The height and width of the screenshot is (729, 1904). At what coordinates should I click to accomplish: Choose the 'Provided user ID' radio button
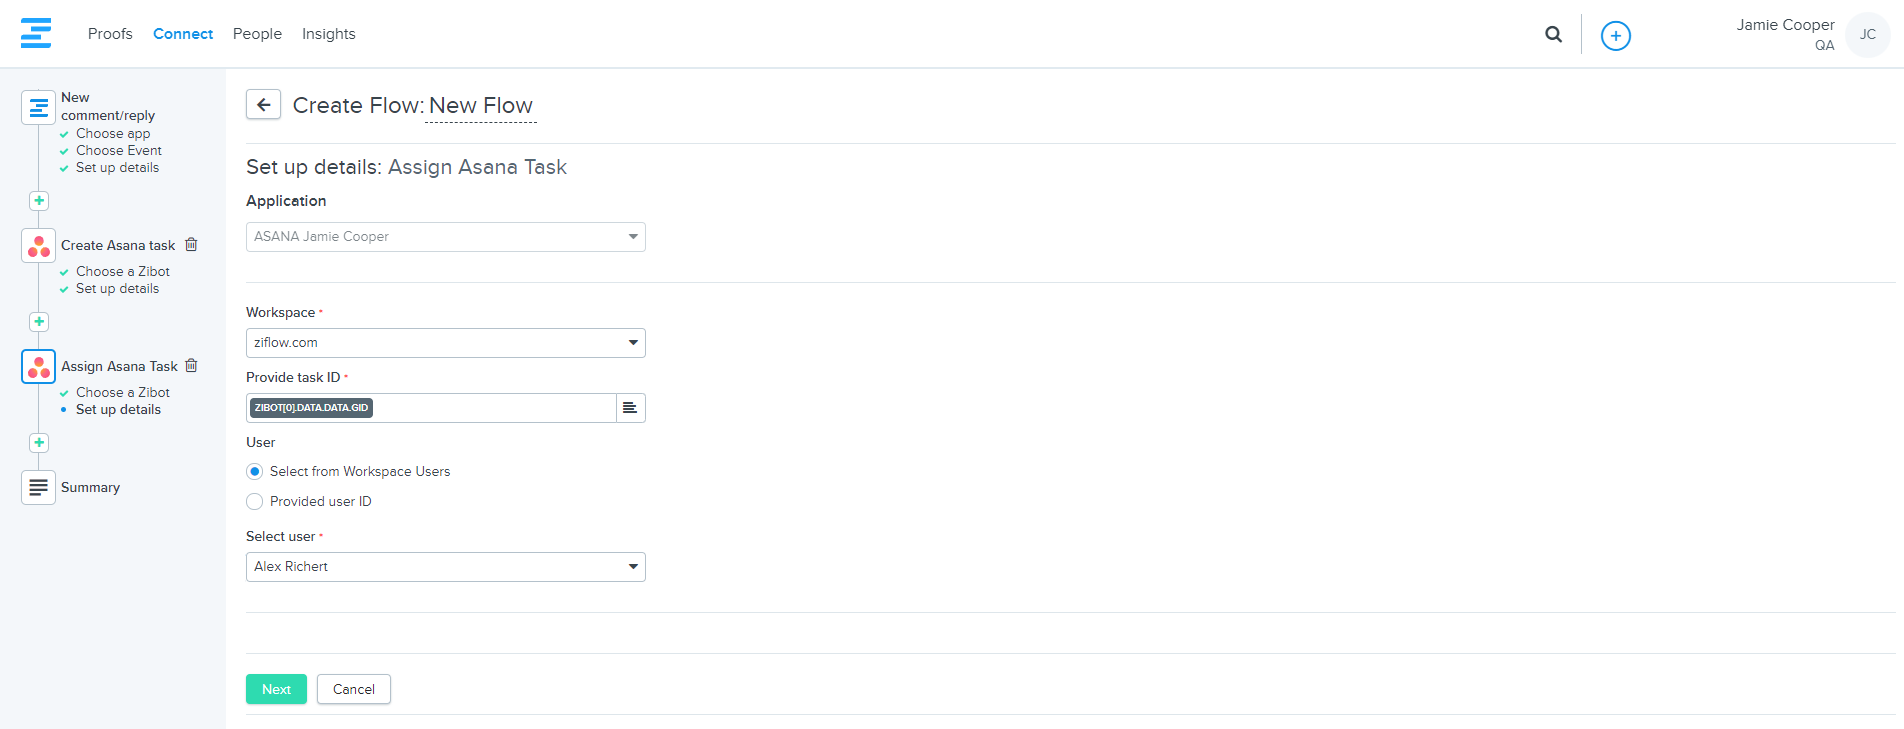[255, 502]
